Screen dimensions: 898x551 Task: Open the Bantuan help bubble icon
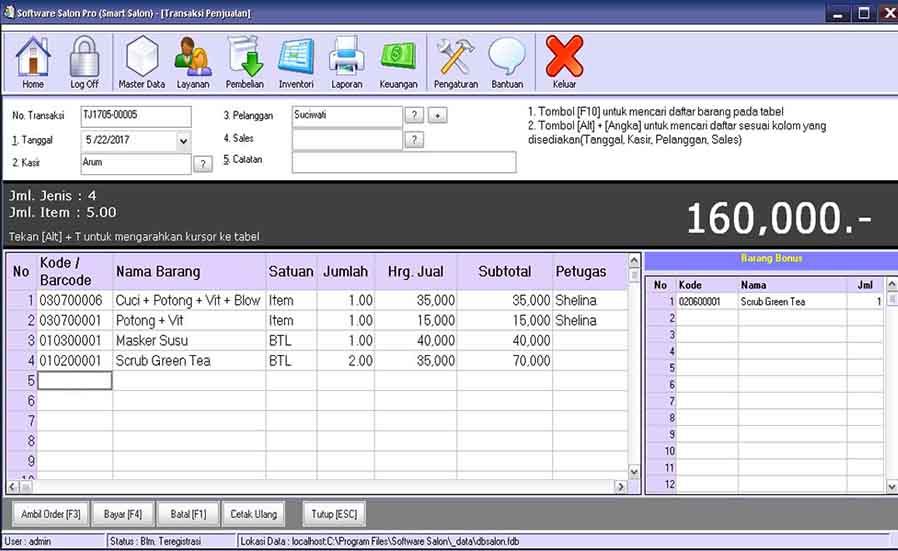[x=507, y=62]
